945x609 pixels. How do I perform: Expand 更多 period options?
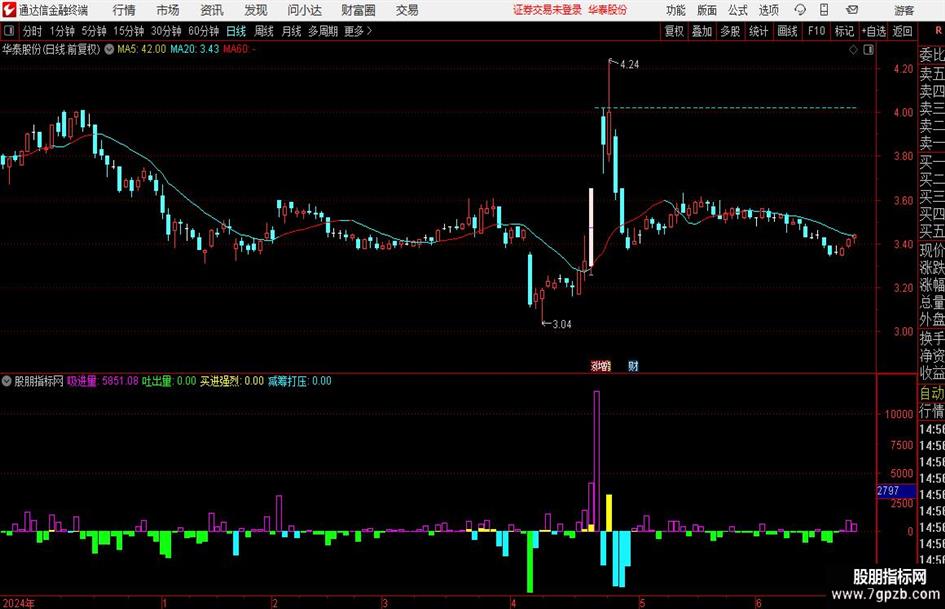pos(358,31)
